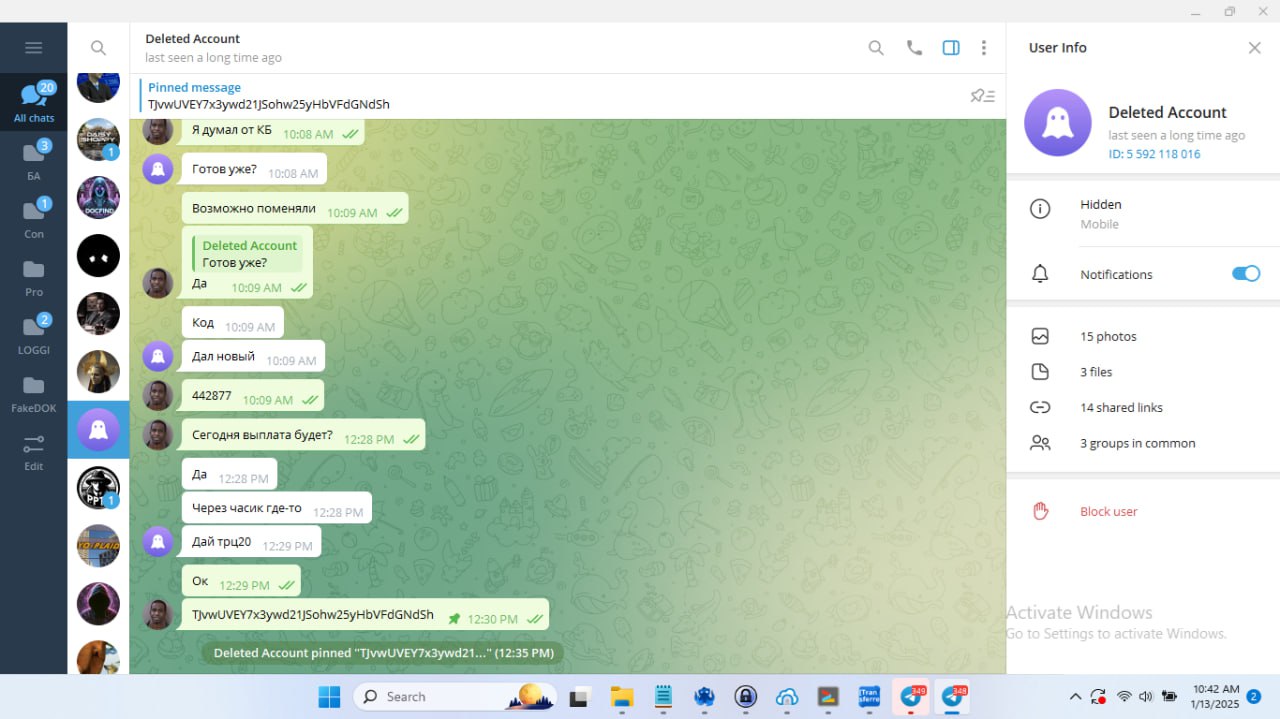Open the БА chat folder
The image size is (1280, 719).
pyautogui.click(x=34, y=160)
